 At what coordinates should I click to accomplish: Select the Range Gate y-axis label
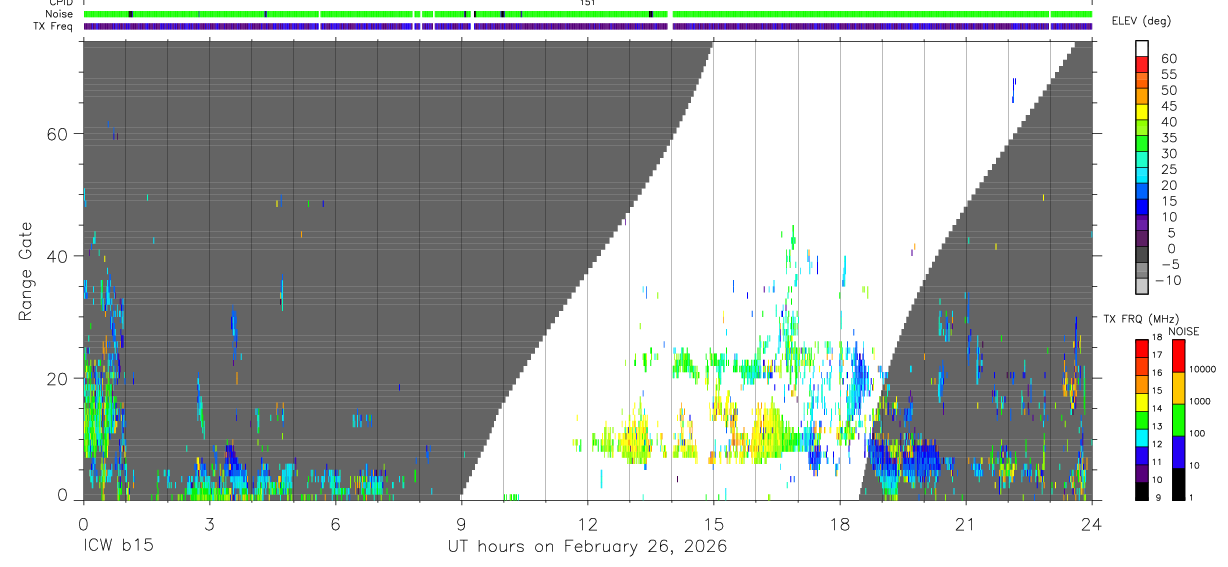click(28, 271)
